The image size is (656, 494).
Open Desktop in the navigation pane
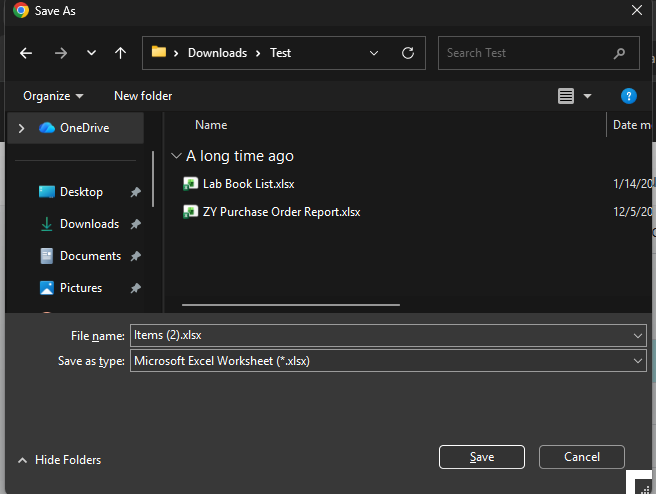(81, 192)
